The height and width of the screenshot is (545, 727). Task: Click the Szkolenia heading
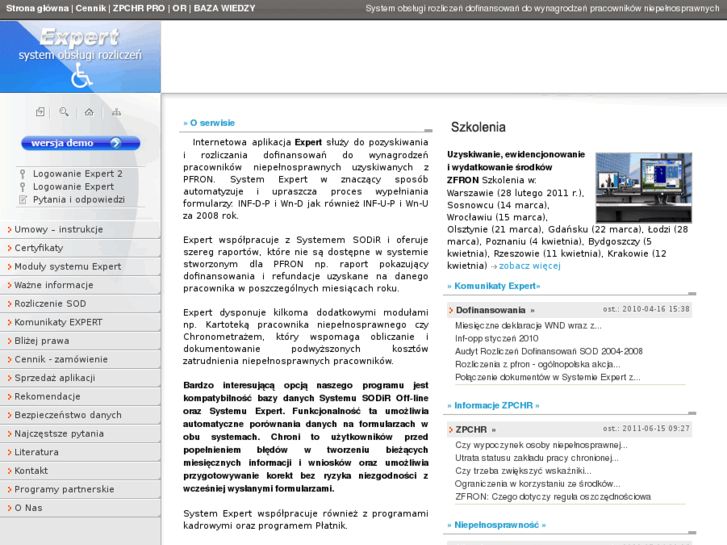(x=478, y=127)
